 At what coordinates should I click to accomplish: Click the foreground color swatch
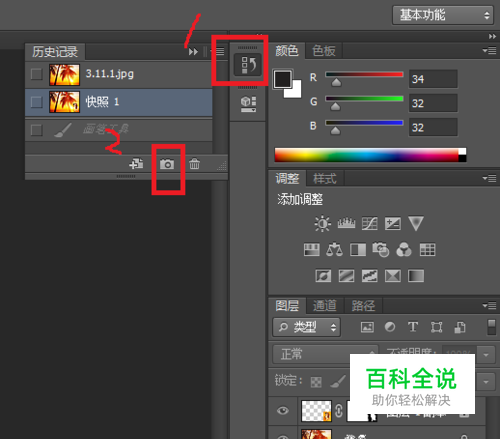point(282,79)
